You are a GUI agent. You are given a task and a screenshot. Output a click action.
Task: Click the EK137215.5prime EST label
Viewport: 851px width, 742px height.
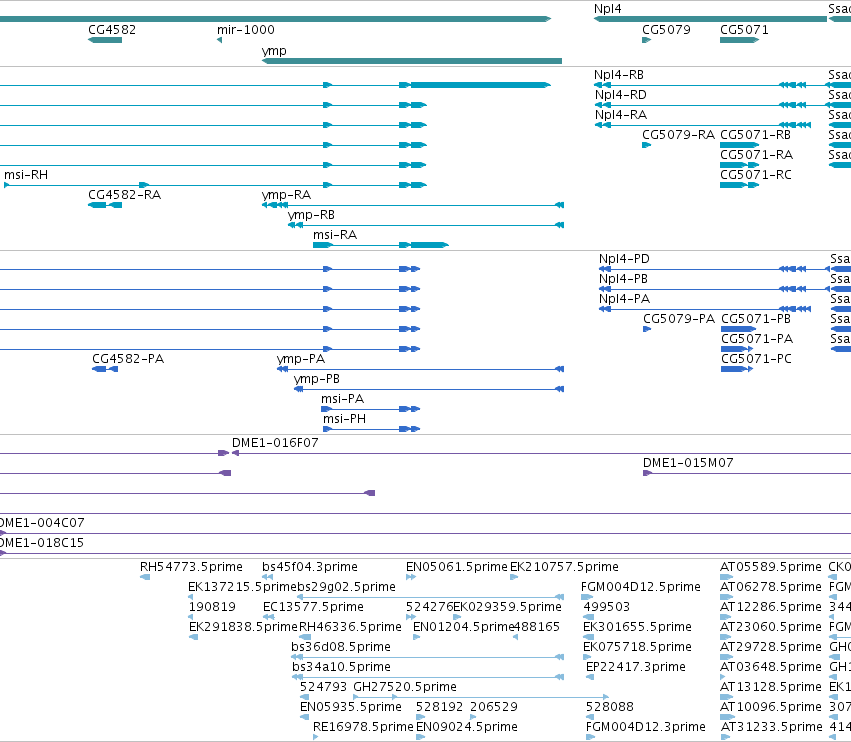tap(242, 587)
